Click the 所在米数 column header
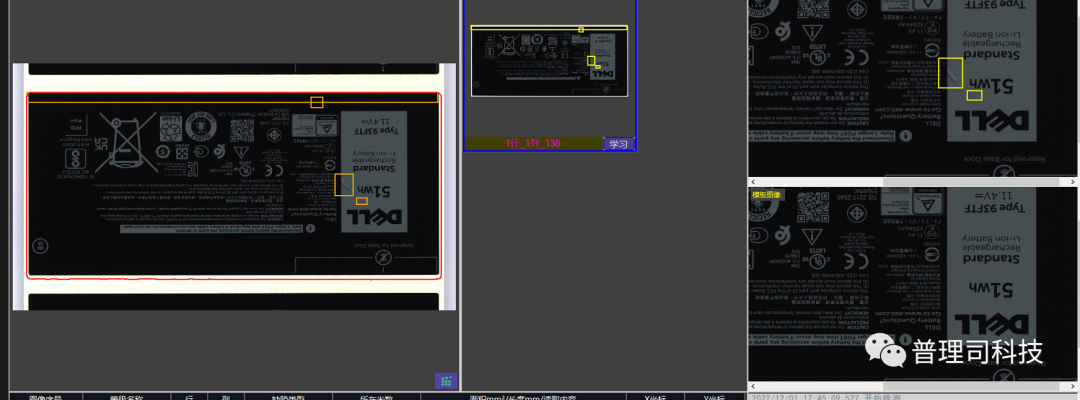The width and height of the screenshot is (1080, 400). [376, 397]
